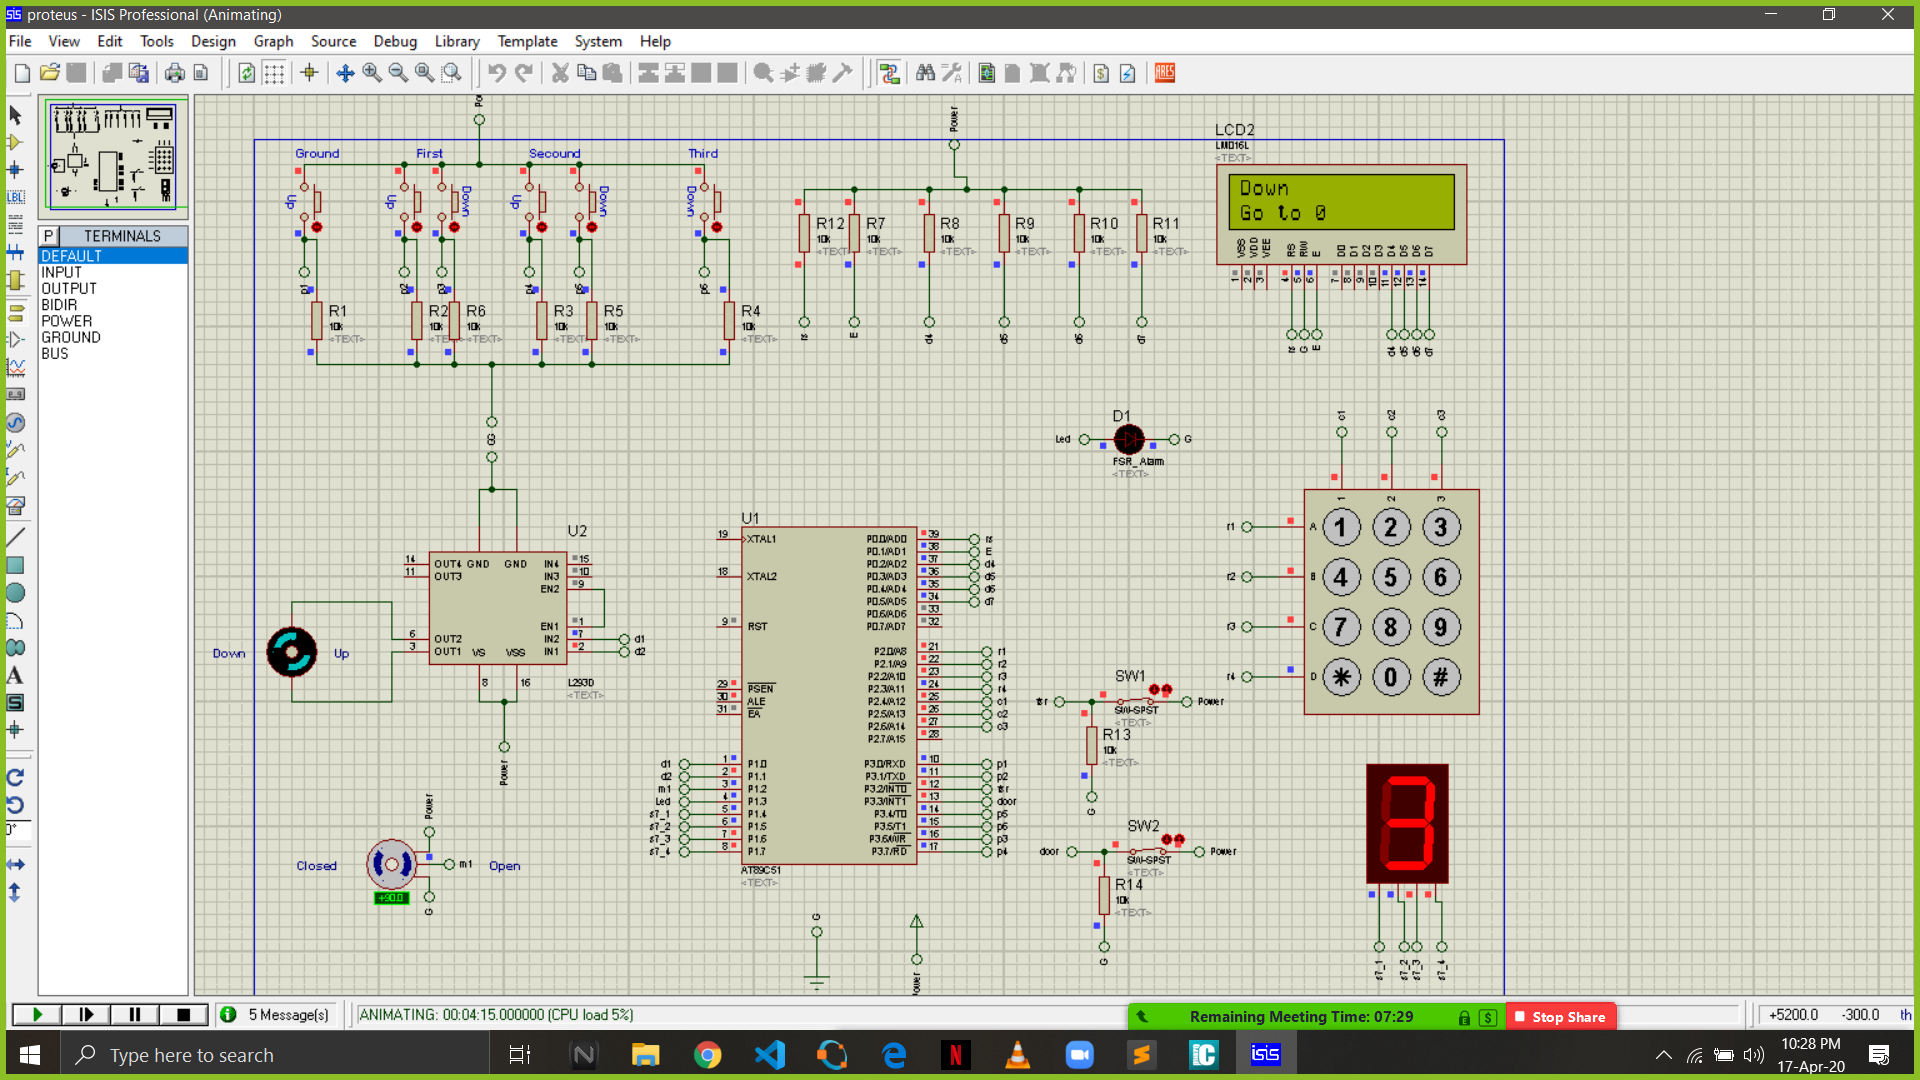Click Stop Share button
The image size is (1920, 1080).
pos(1560,1017)
